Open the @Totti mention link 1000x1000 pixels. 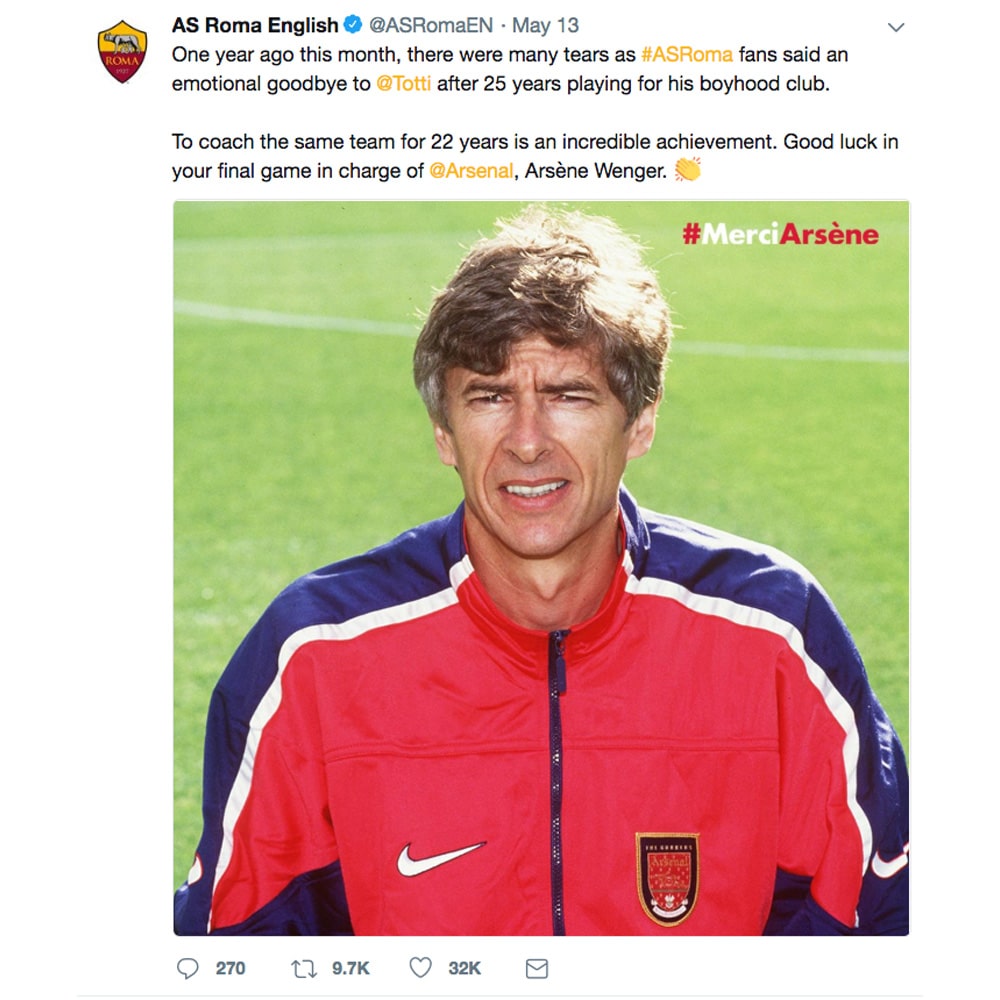pyautogui.click(x=404, y=84)
